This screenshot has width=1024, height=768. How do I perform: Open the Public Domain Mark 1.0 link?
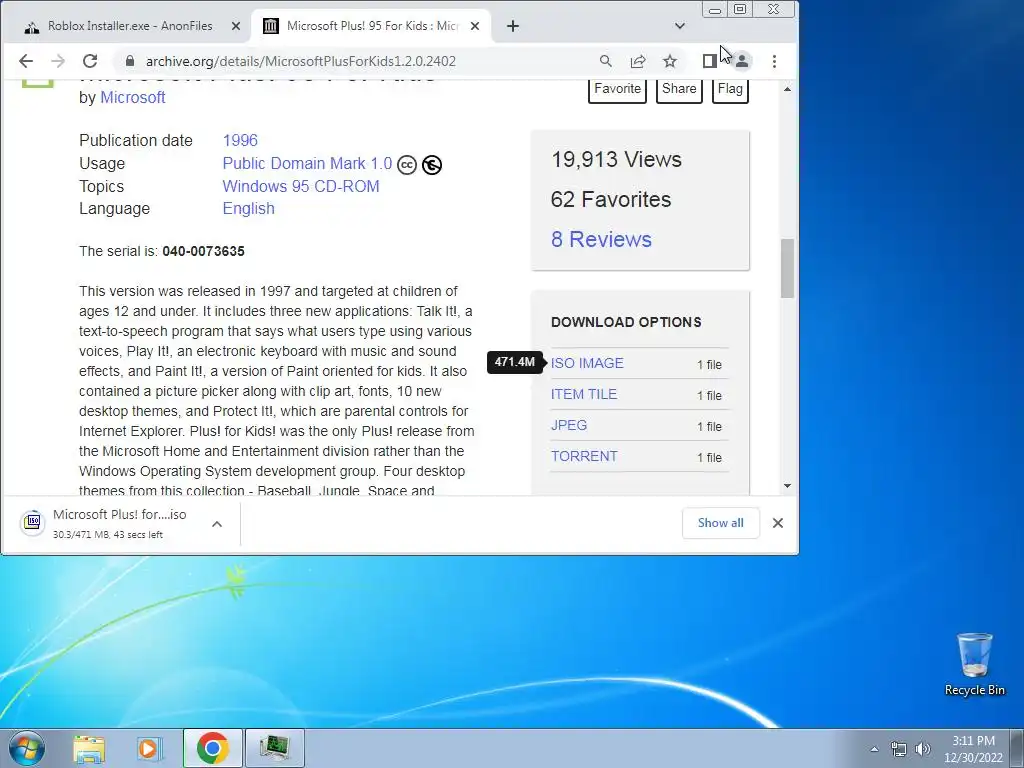point(307,163)
